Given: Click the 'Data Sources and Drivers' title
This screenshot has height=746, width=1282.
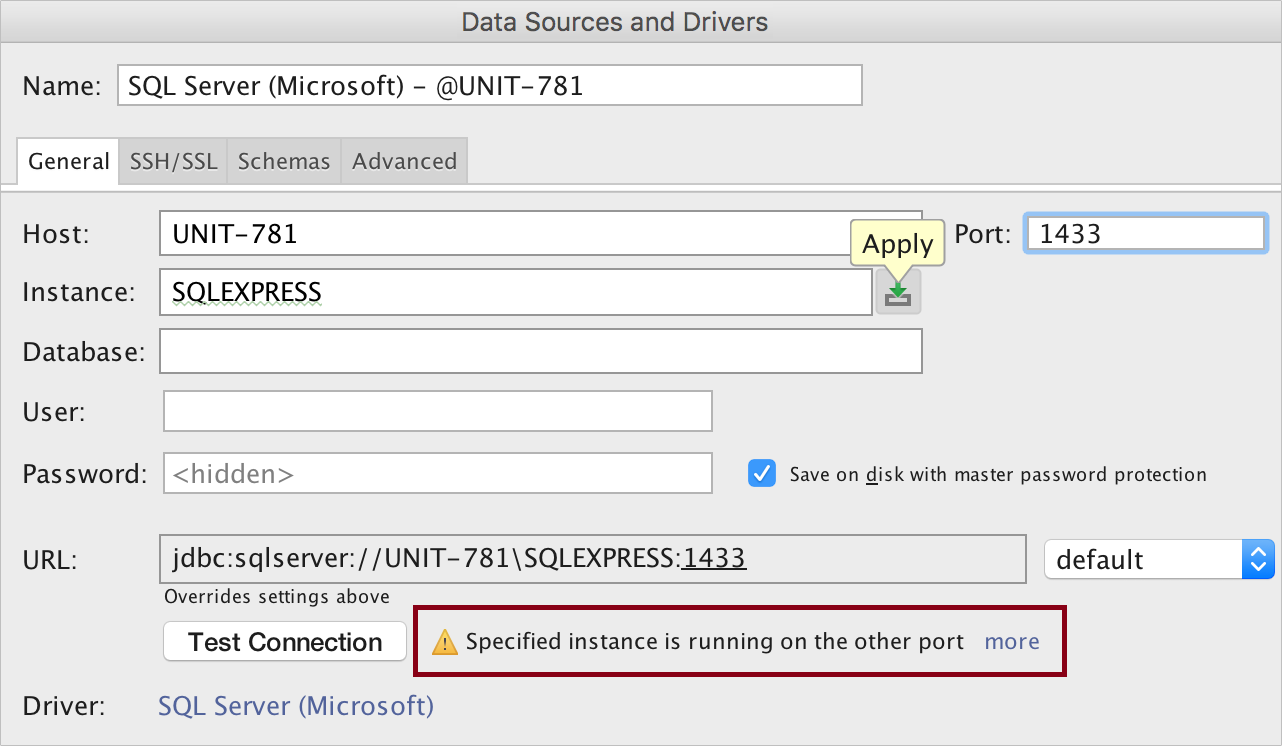Looking at the screenshot, I should tap(615, 21).
